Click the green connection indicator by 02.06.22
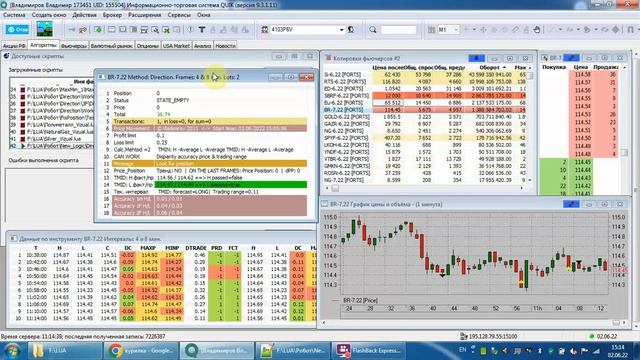The image size is (640, 360). pos(591,336)
